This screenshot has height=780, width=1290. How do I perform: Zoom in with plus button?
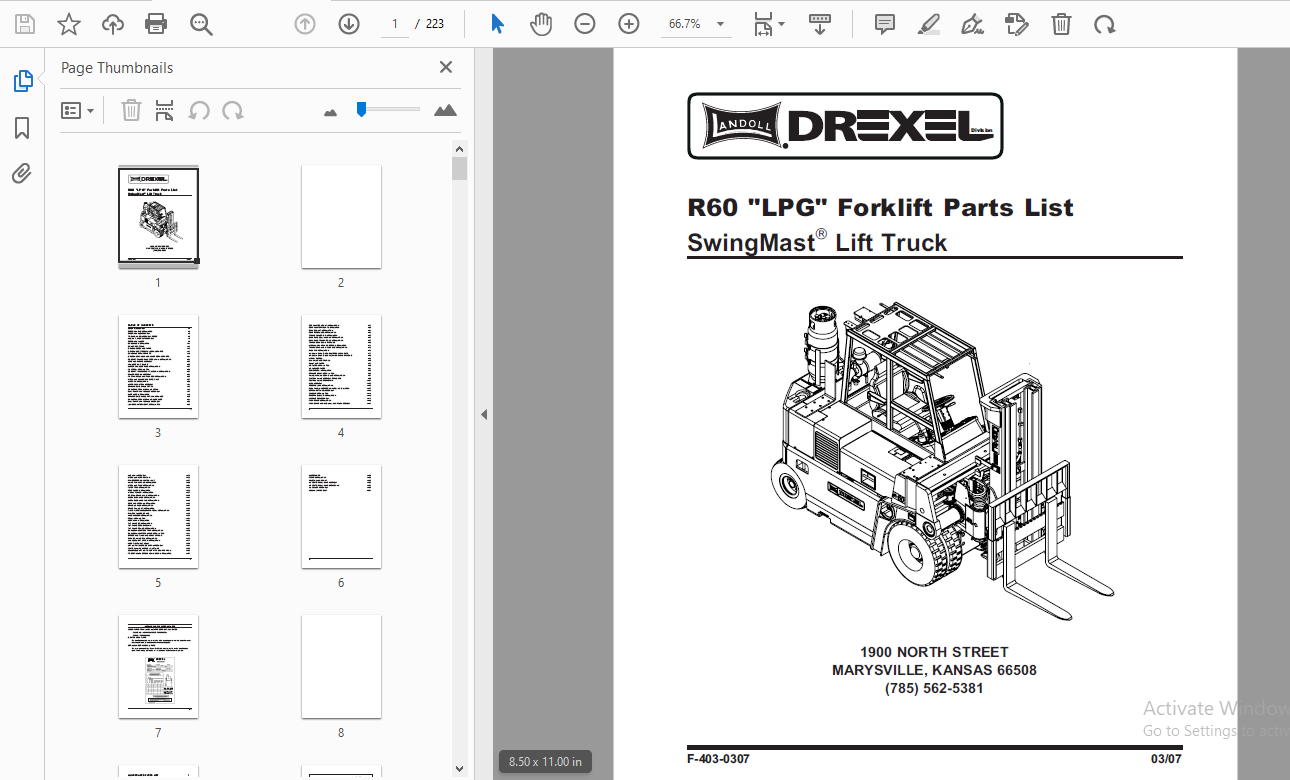pos(629,24)
